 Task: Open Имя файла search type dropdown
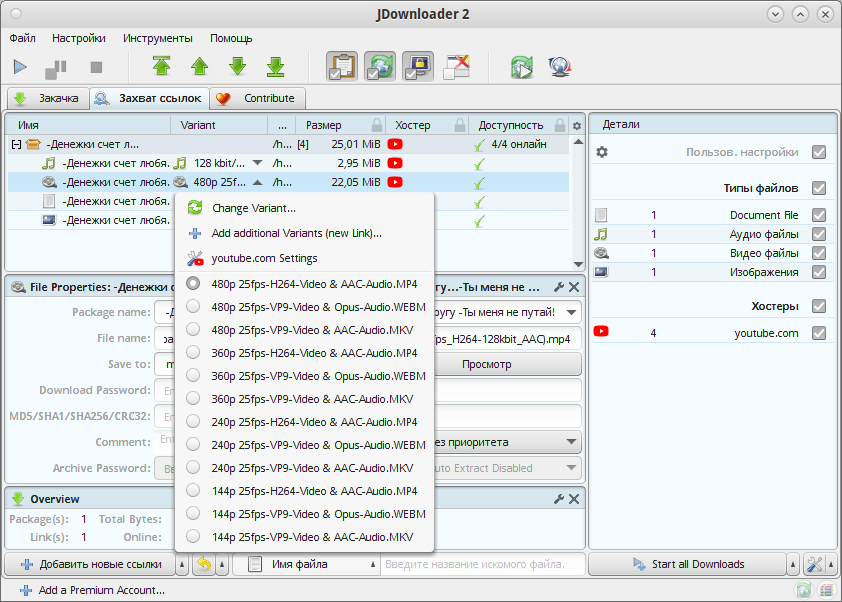pyautogui.click(x=373, y=564)
